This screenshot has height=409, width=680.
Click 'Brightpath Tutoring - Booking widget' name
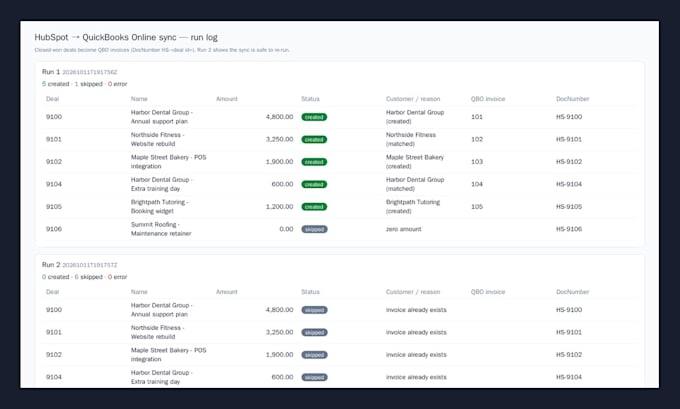[160, 207]
